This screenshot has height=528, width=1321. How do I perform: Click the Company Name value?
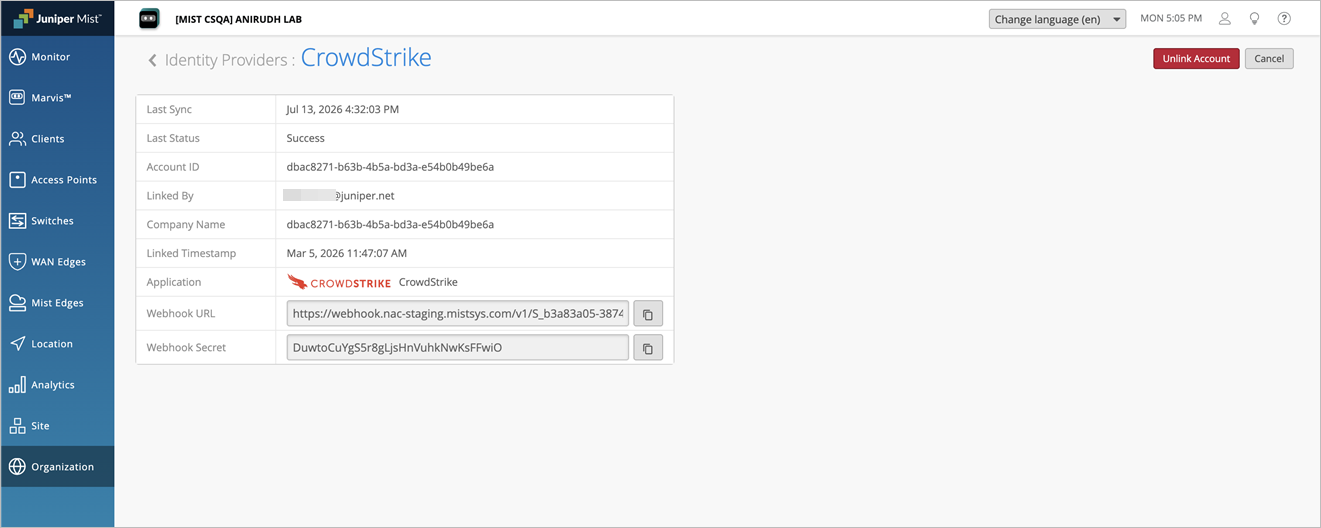(390, 225)
